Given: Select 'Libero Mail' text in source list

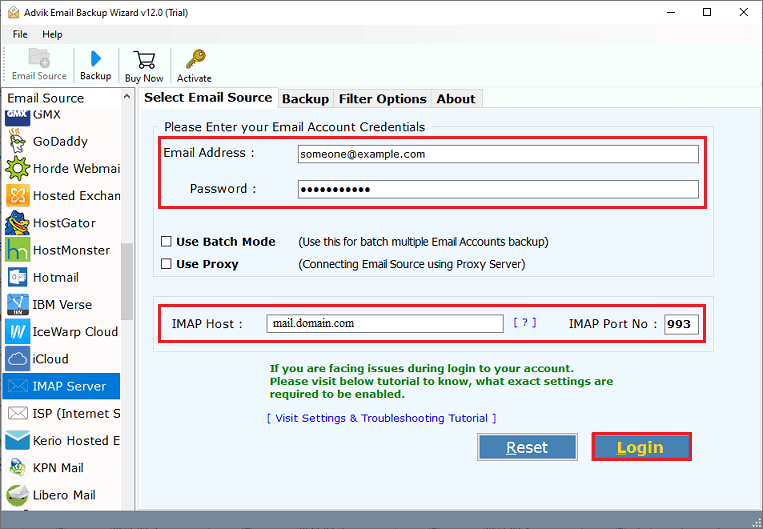Looking at the screenshot, I should (x=64, y=495).
